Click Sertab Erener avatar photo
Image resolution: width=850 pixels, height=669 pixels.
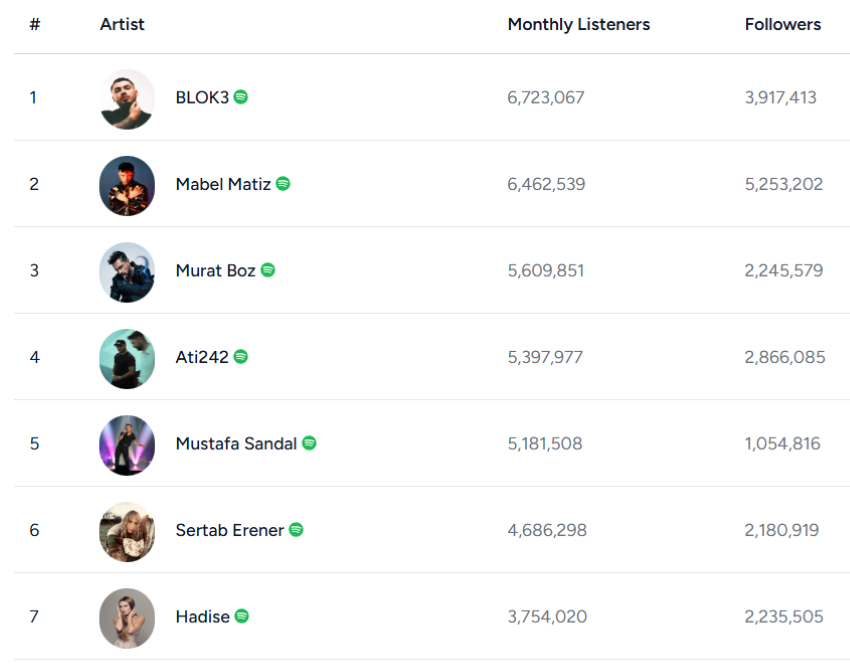point(127,532)
